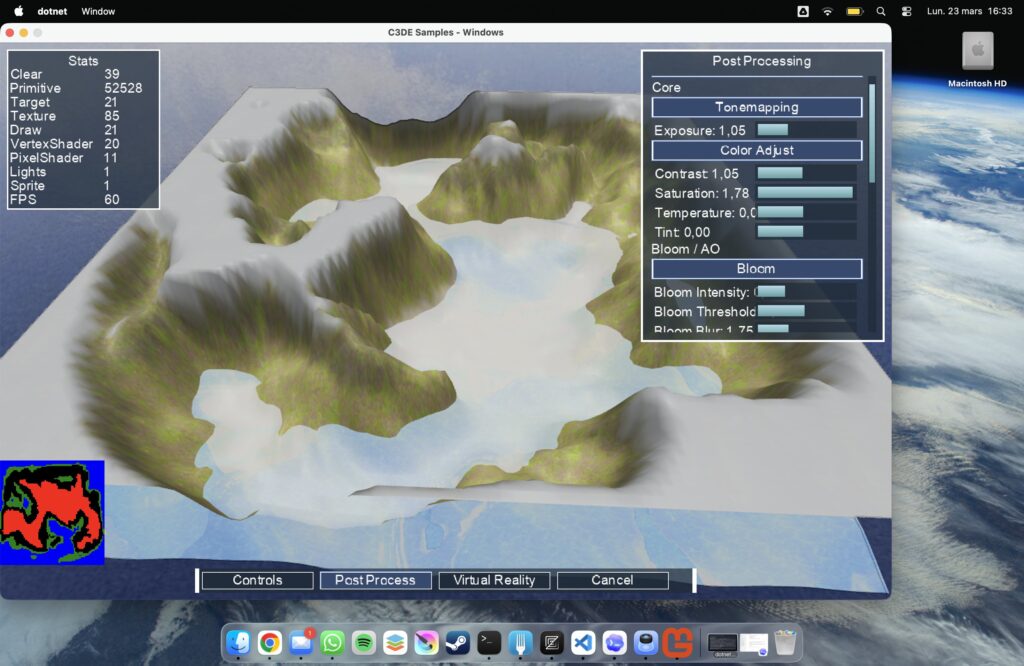Select the Virtual Reality button
The width and height of the screenshot is (1024, 666).
pyautogui.click(x=494, y=580)
